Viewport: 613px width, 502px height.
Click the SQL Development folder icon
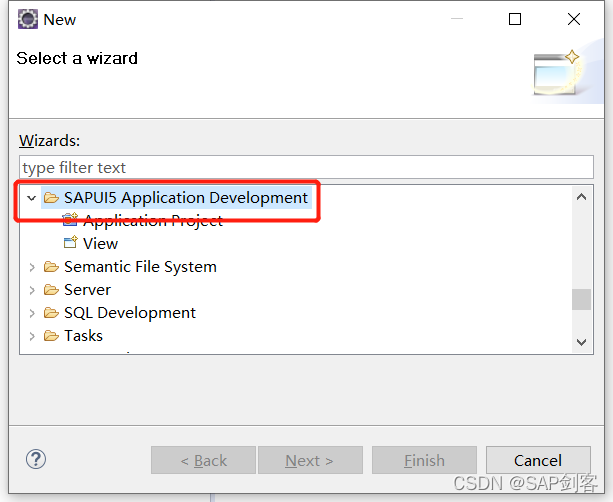(51, 313)
